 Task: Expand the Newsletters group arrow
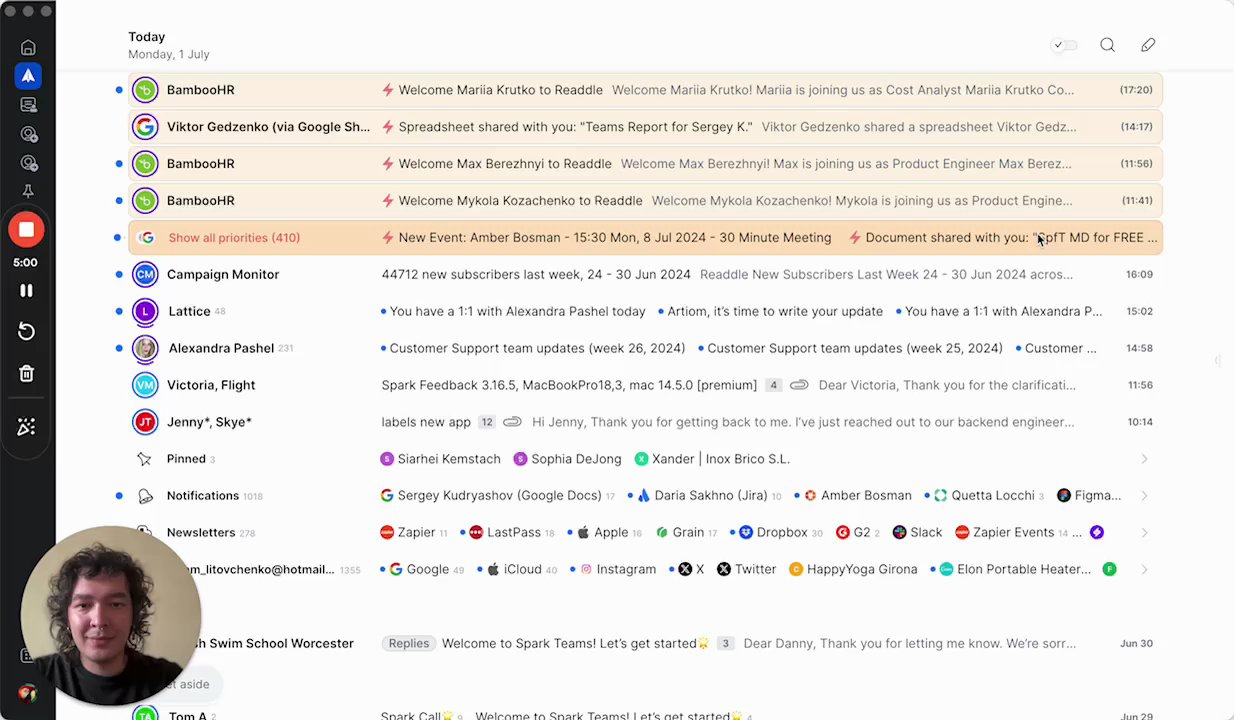coord(1144,533)
